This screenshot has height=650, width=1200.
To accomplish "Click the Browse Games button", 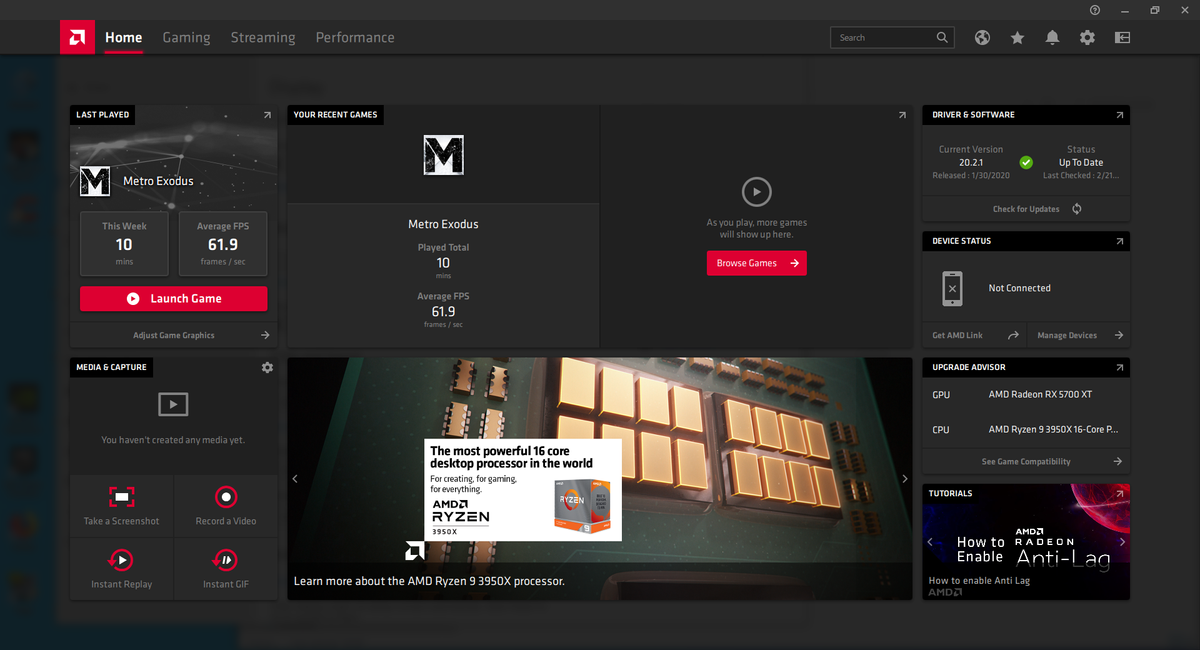I will click(x=756, y=263).
